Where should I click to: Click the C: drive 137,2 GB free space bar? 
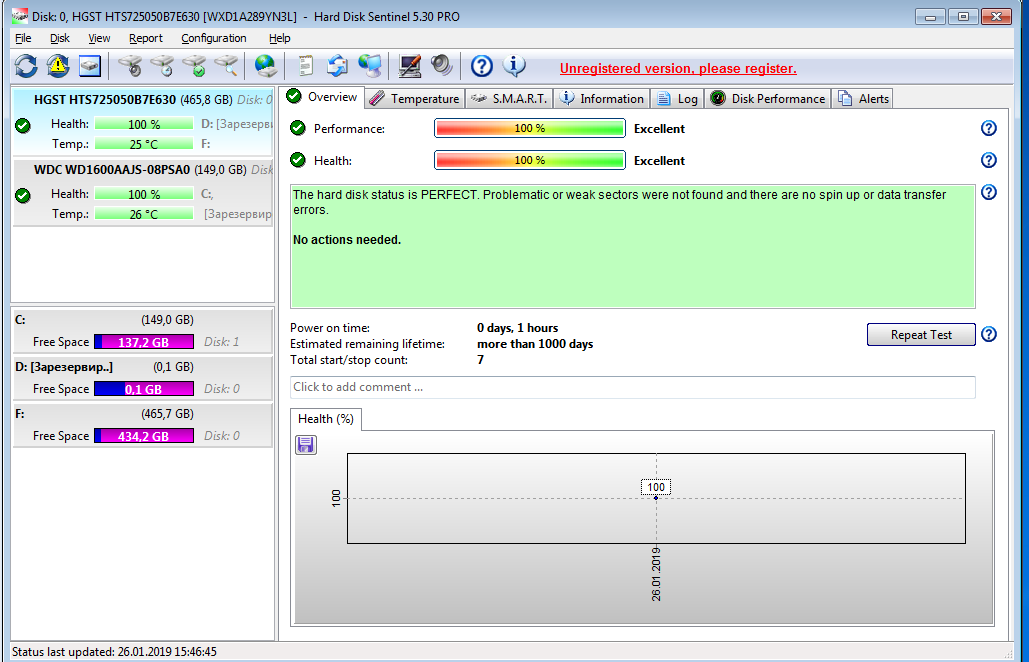144,342
